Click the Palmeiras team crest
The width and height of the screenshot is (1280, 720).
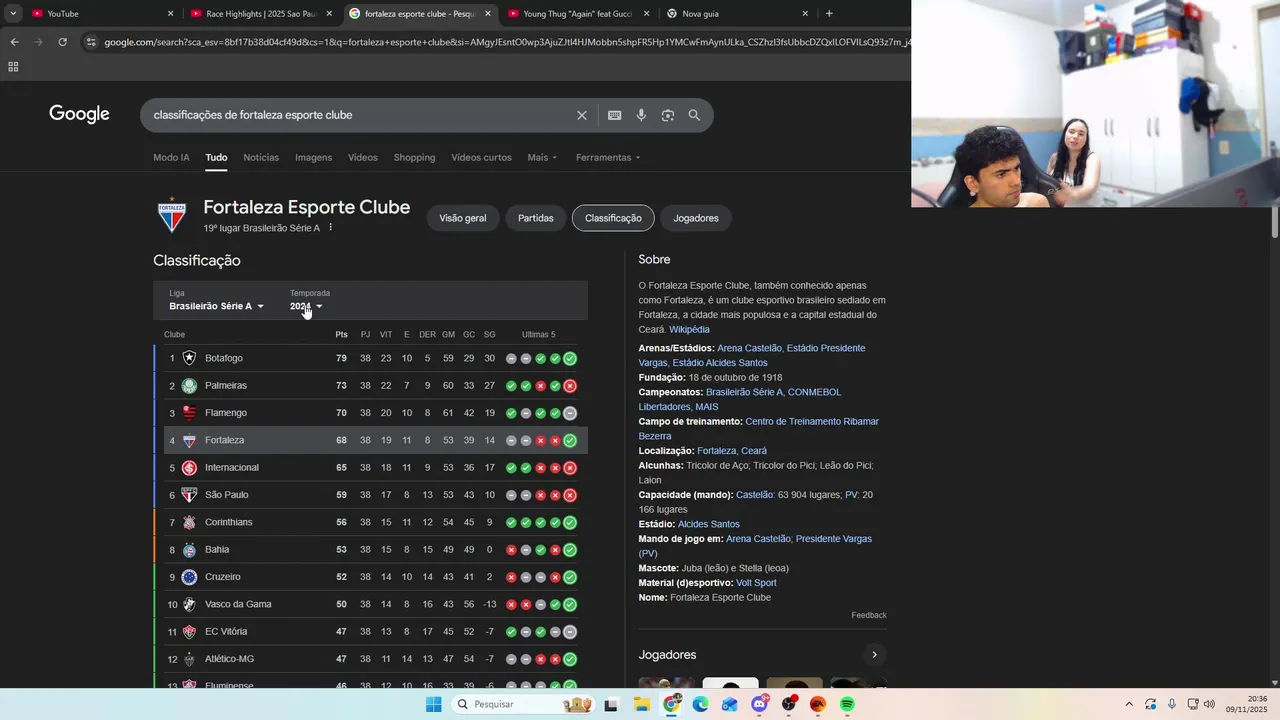(189, 386)
